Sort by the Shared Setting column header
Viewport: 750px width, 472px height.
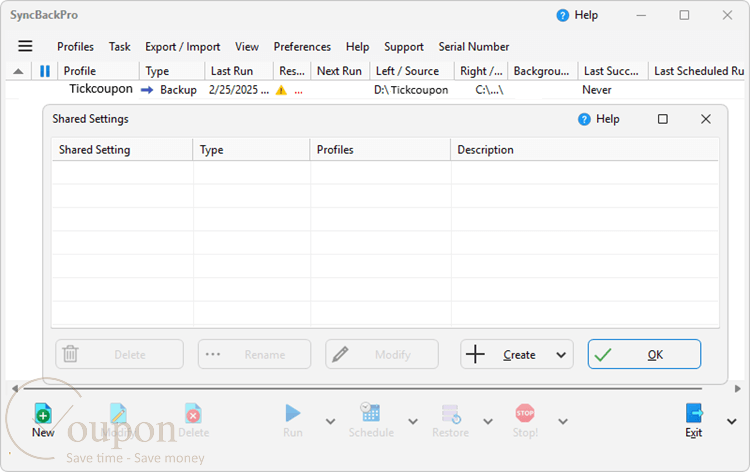pos(122,150)
